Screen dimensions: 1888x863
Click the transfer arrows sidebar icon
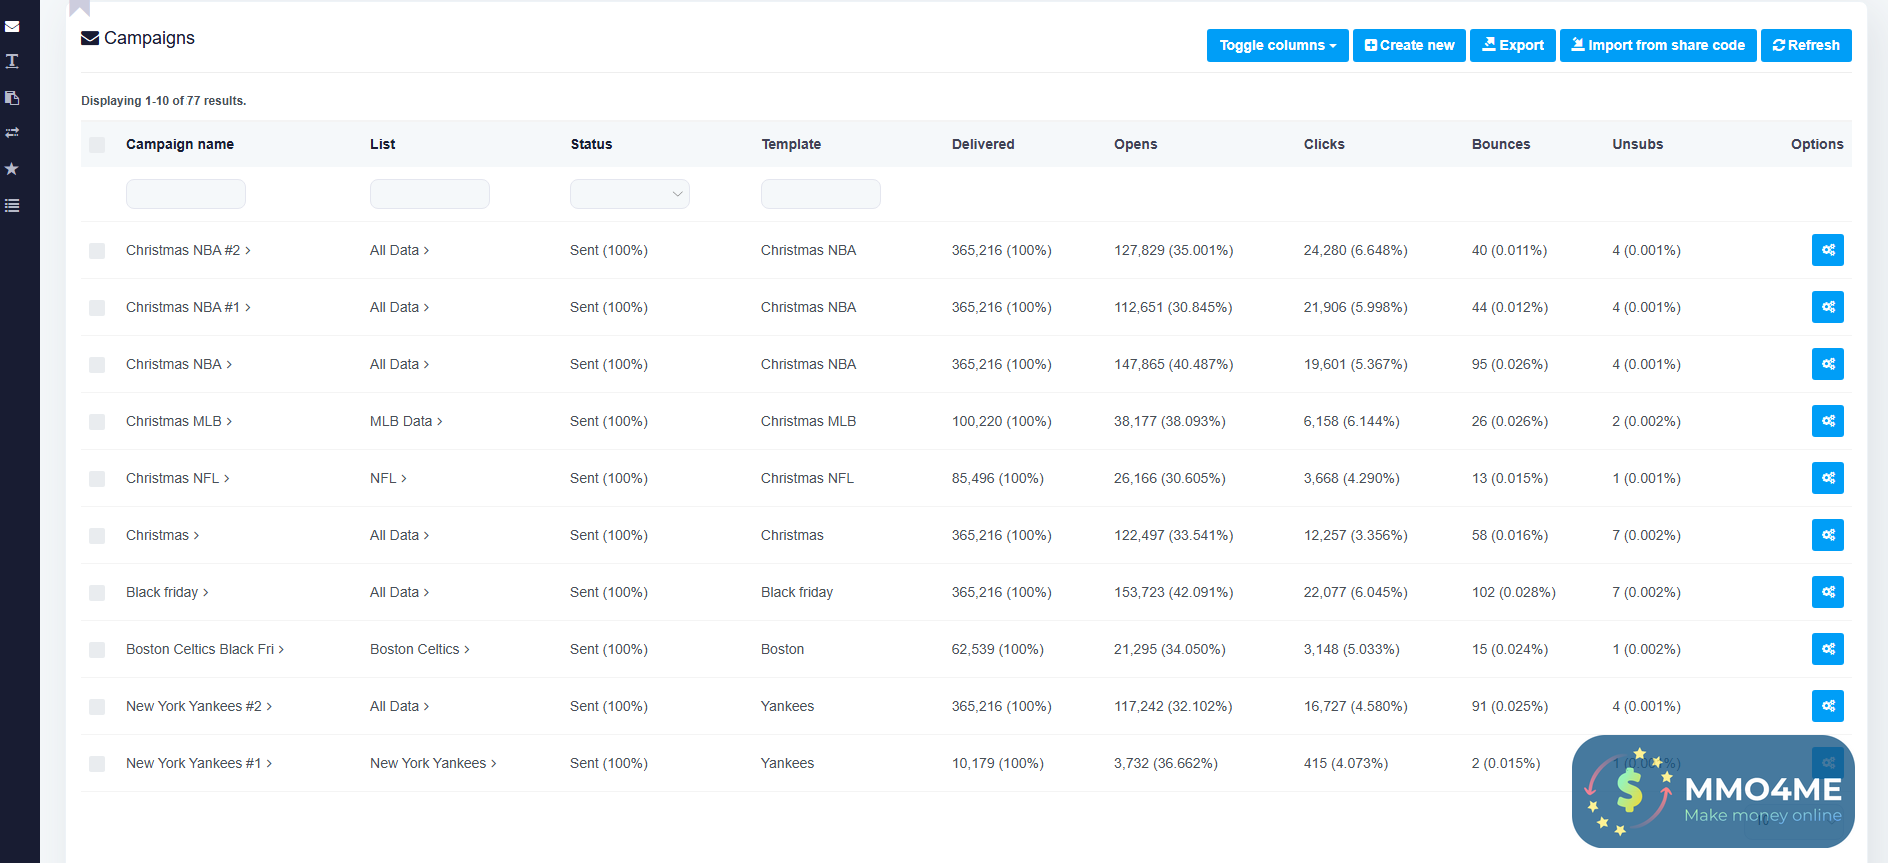pos(12,133)
